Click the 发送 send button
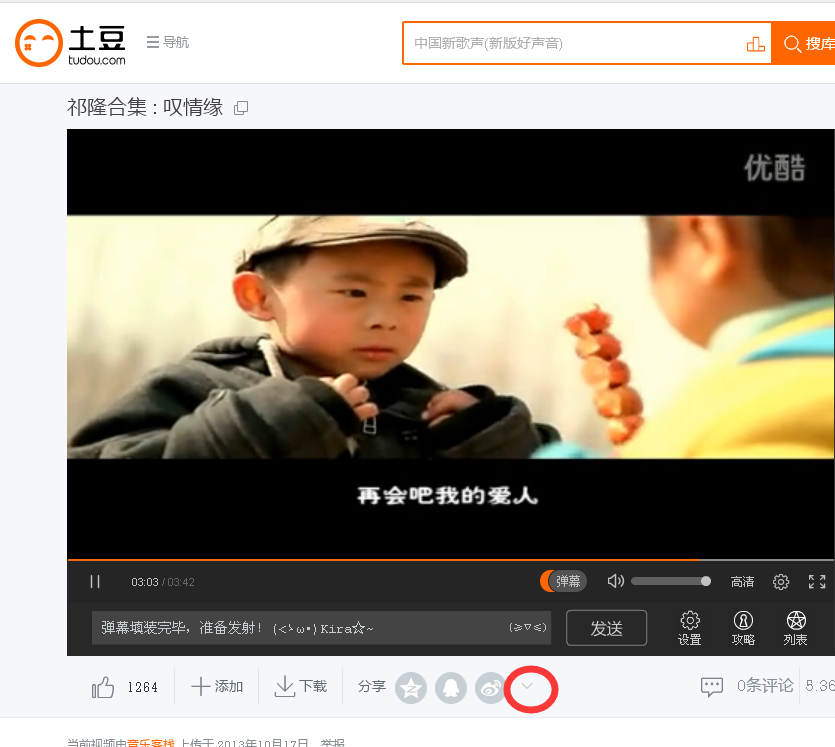The image size is (835, 747). [x=607, y=628]
